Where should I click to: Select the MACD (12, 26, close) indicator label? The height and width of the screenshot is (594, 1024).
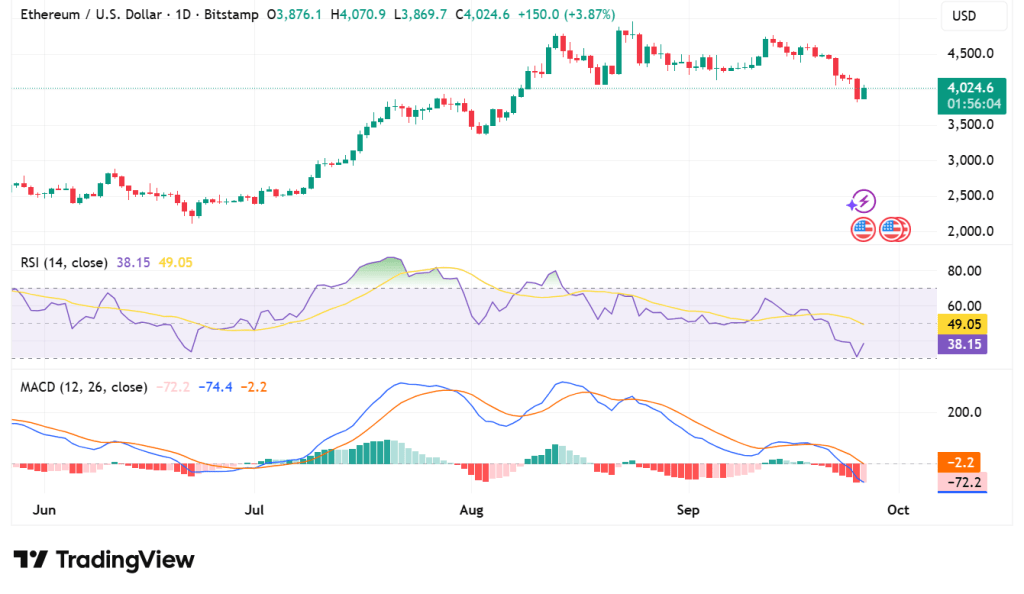tap(84, 387)
